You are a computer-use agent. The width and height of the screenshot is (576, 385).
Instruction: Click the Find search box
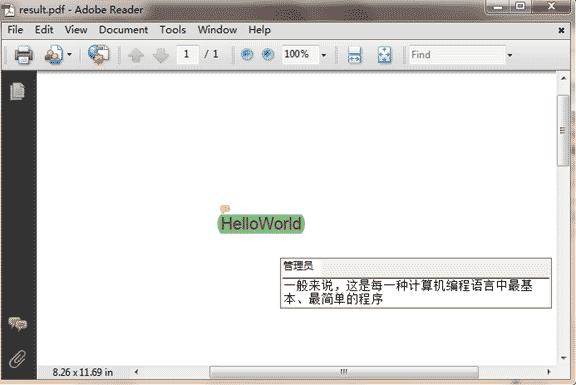[457, 55]
